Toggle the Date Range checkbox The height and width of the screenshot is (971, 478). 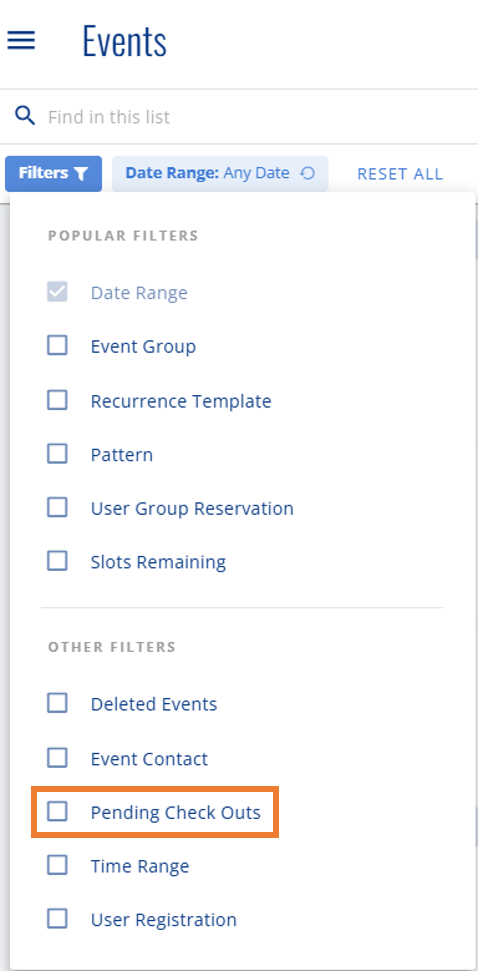tap(58, 292)
